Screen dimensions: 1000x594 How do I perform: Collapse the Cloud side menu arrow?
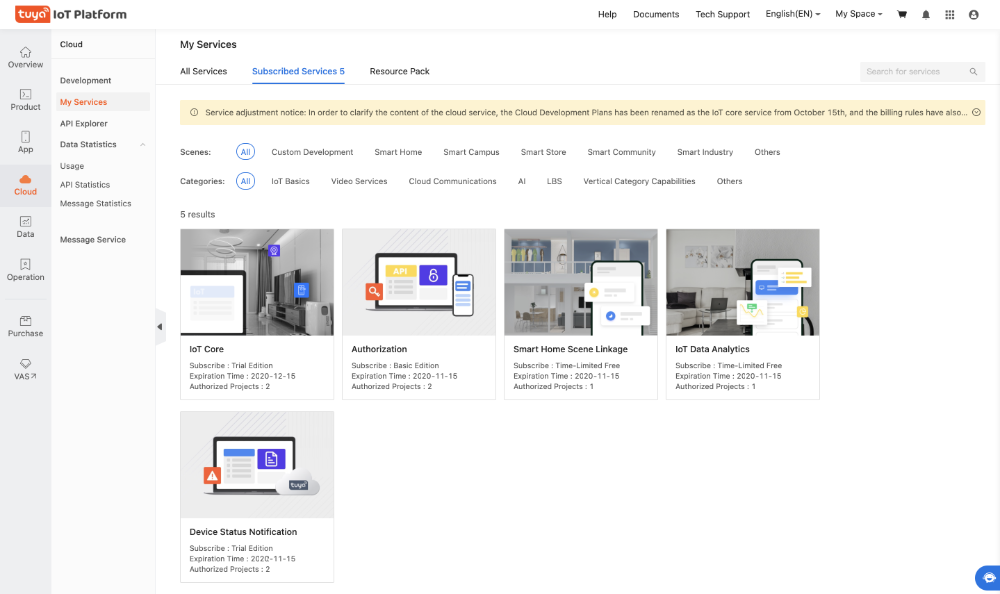[x=160, y=327]
